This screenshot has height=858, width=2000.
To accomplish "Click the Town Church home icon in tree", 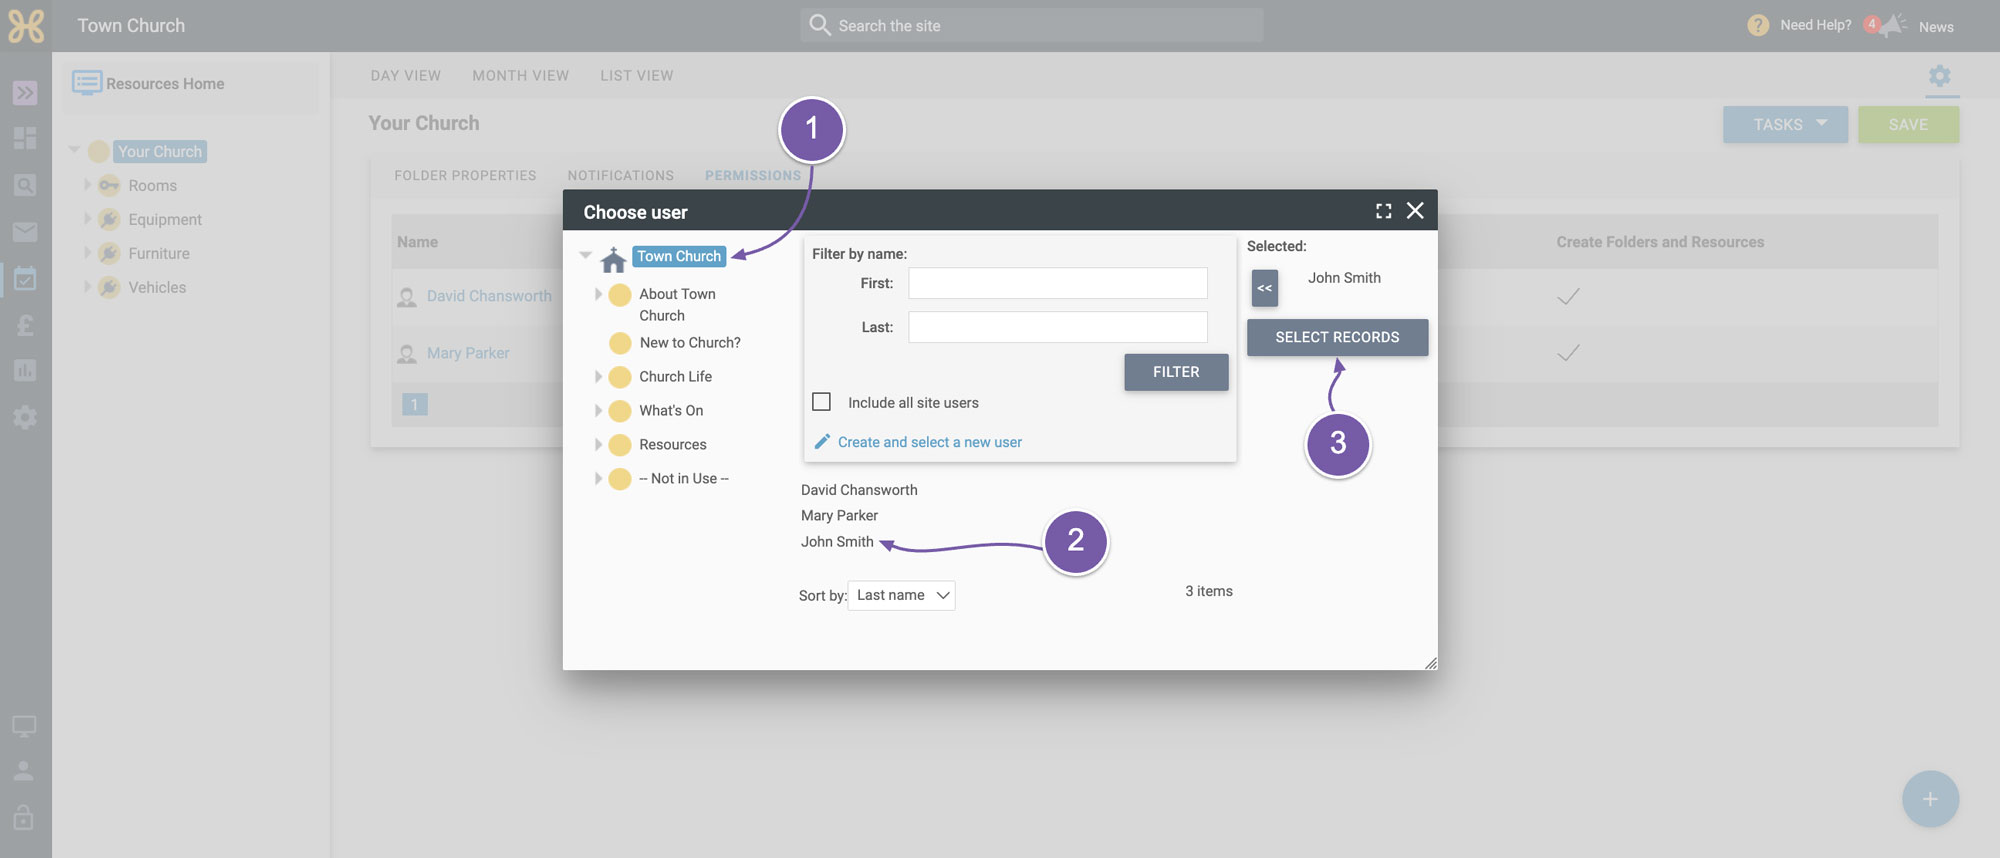I will pos(613,260).
